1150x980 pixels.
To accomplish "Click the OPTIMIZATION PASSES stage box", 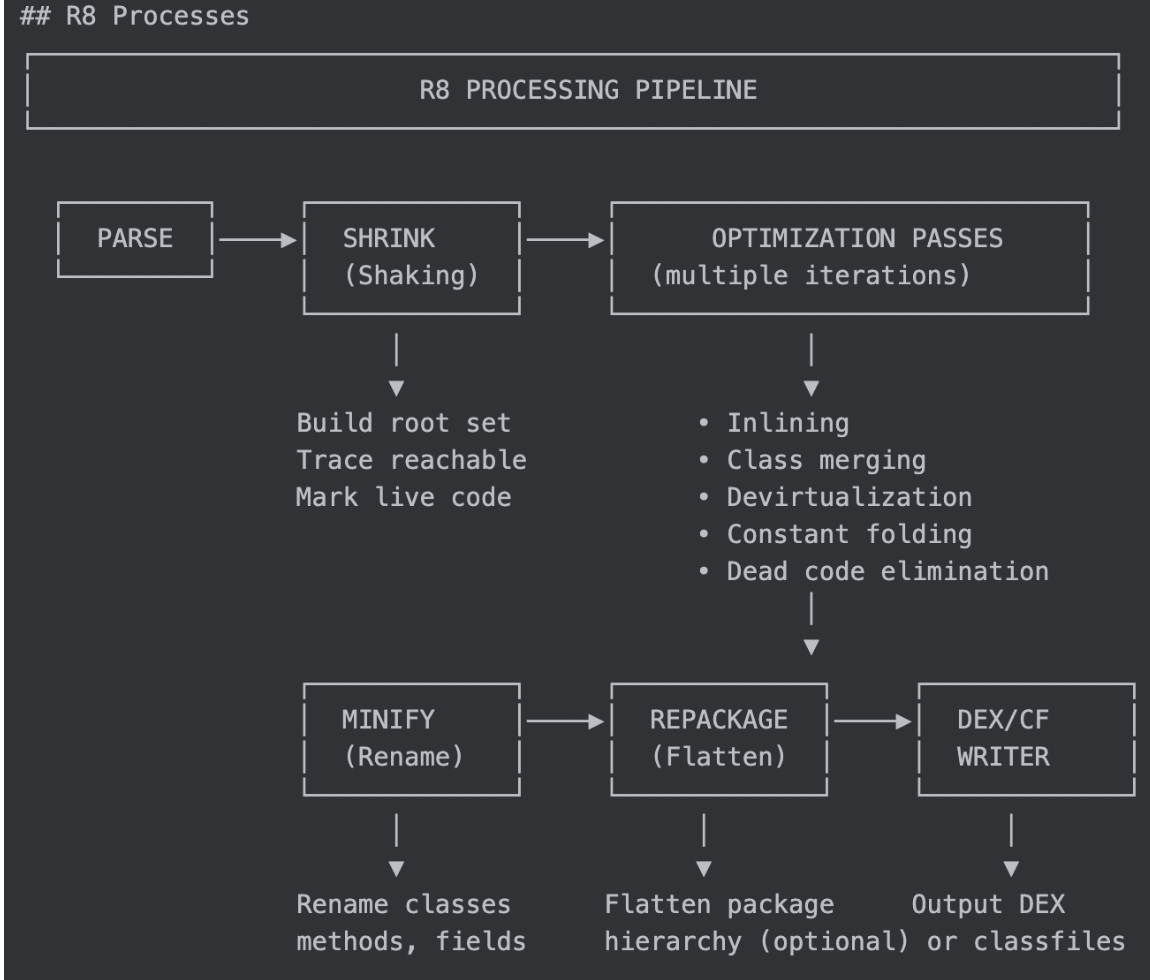I will (849, 257).
